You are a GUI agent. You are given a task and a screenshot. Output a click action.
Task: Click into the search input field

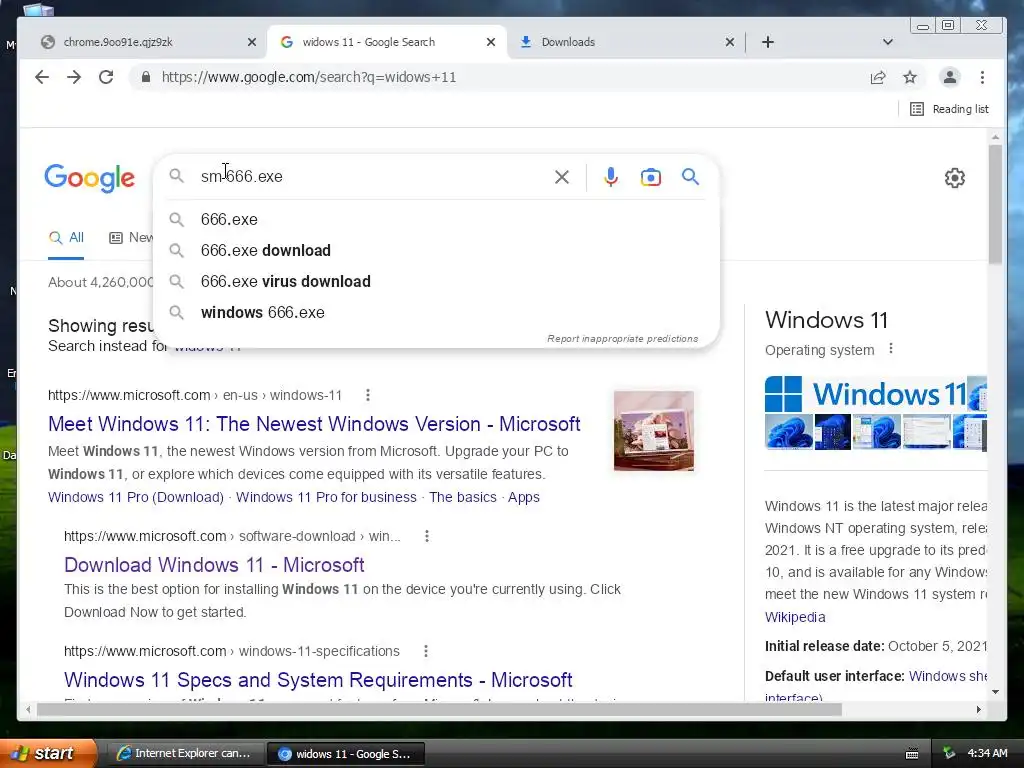[372, 176]
